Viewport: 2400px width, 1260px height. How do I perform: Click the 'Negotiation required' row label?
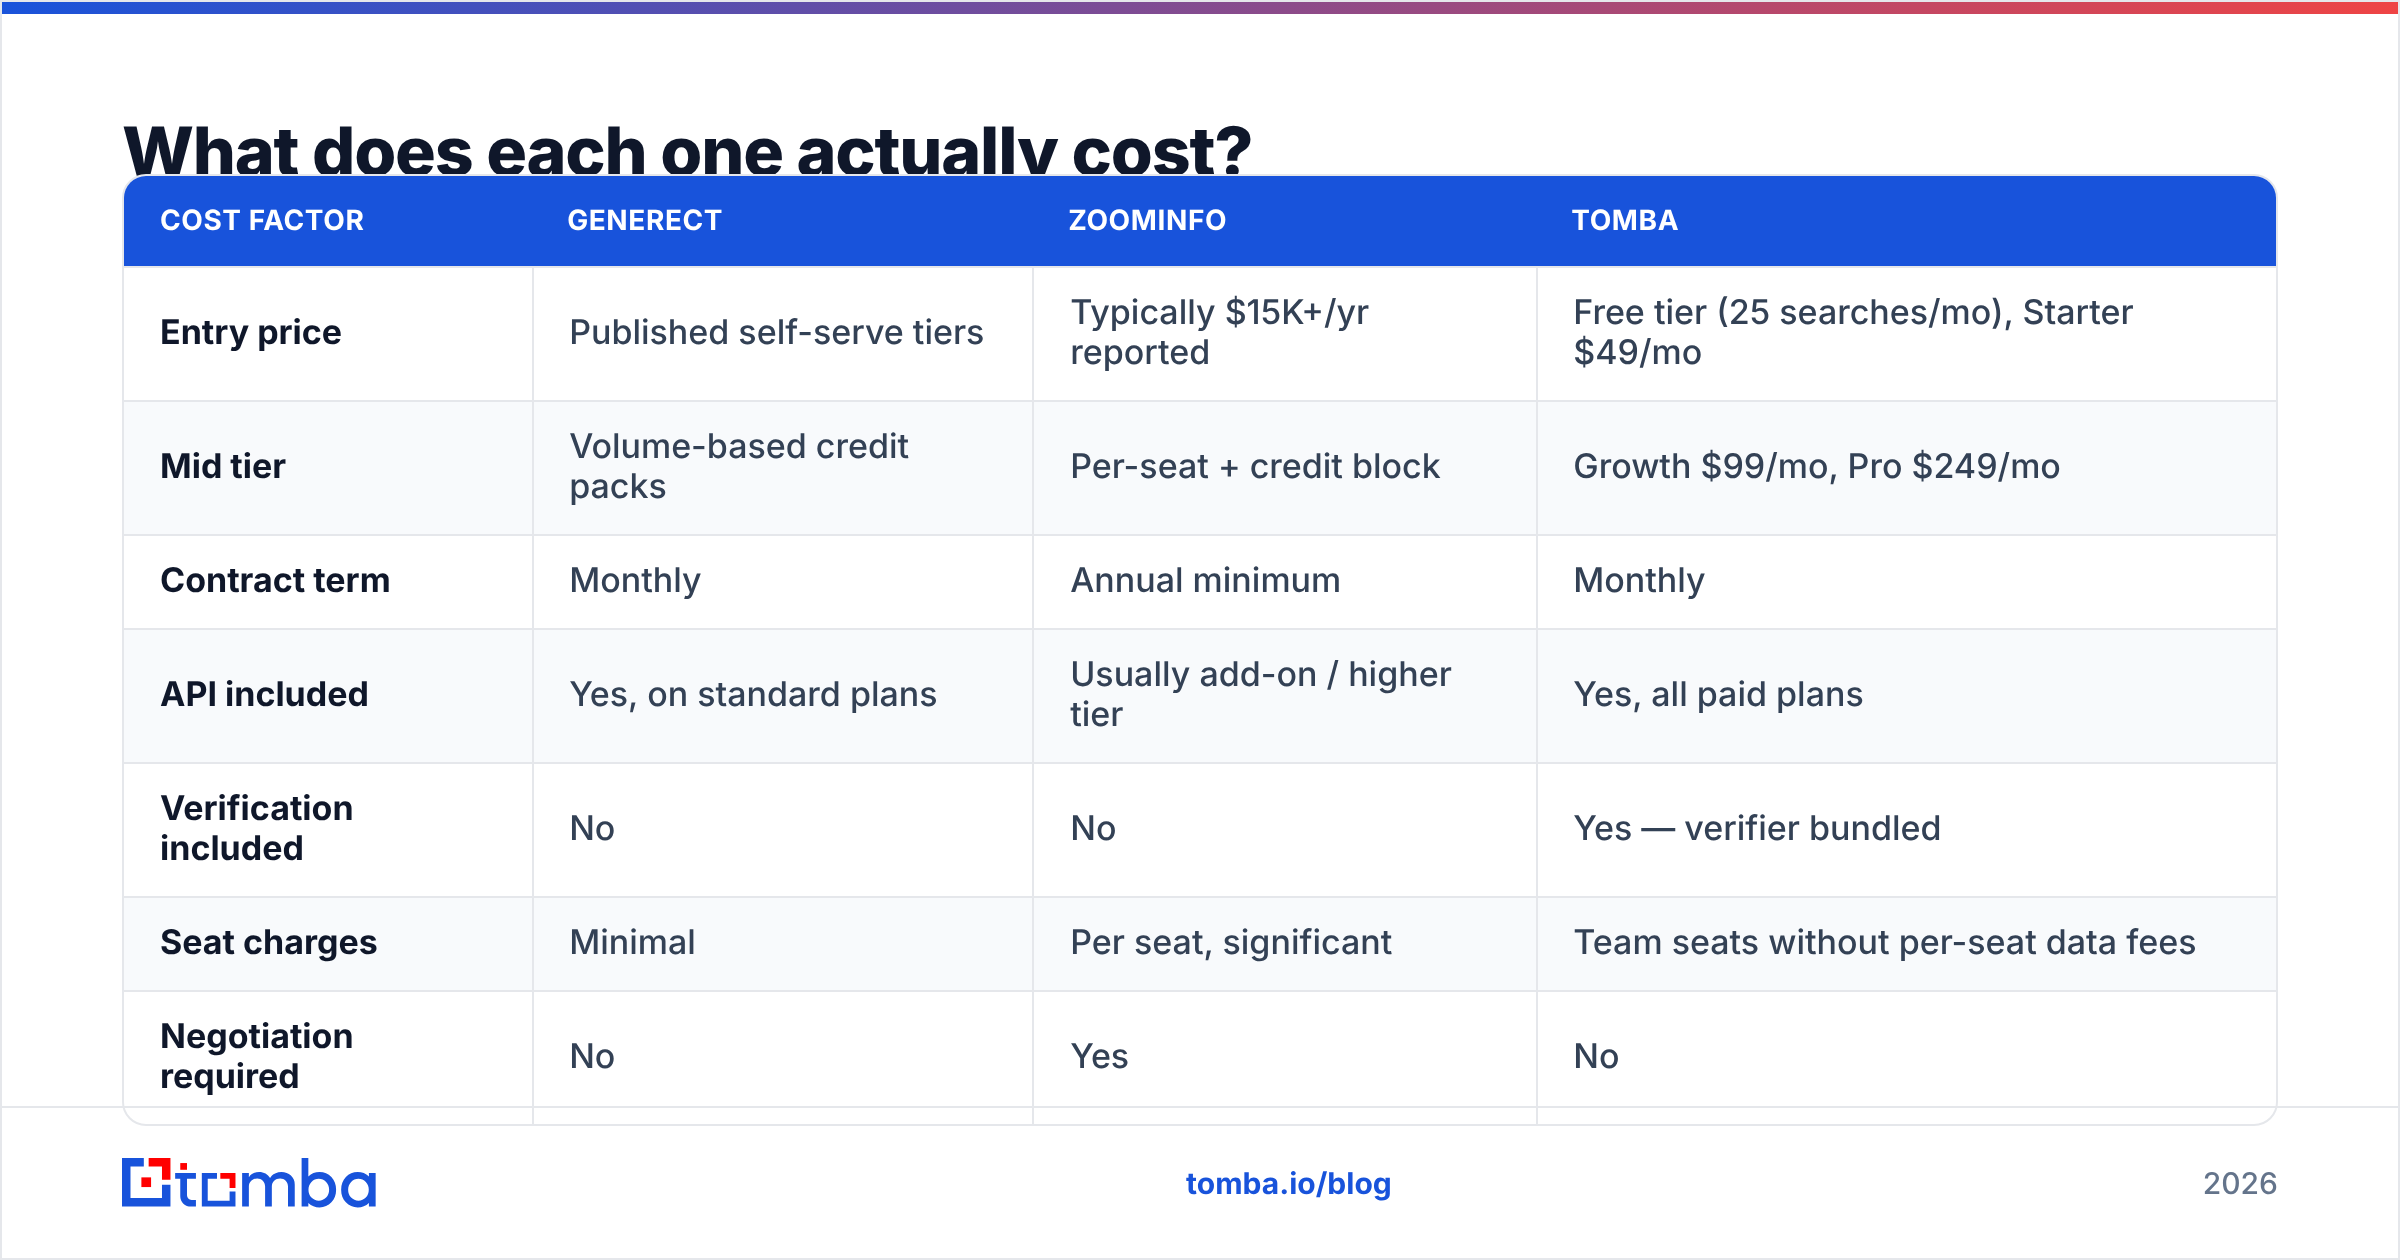(257, 1056)
